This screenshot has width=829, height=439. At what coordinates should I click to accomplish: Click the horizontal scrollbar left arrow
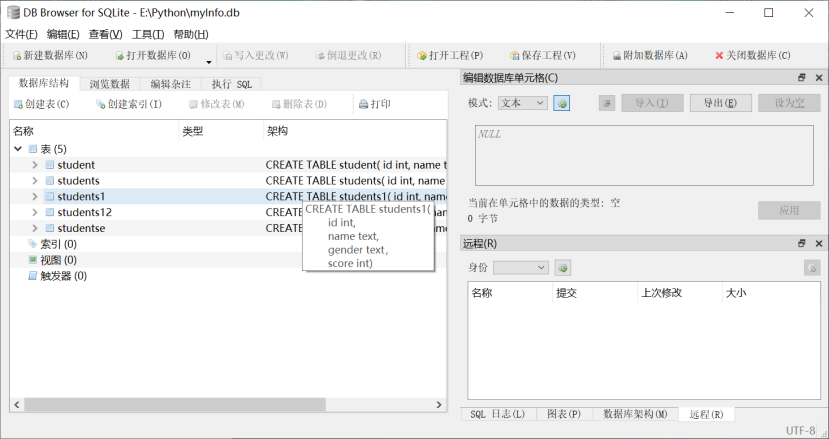(16, 405)
